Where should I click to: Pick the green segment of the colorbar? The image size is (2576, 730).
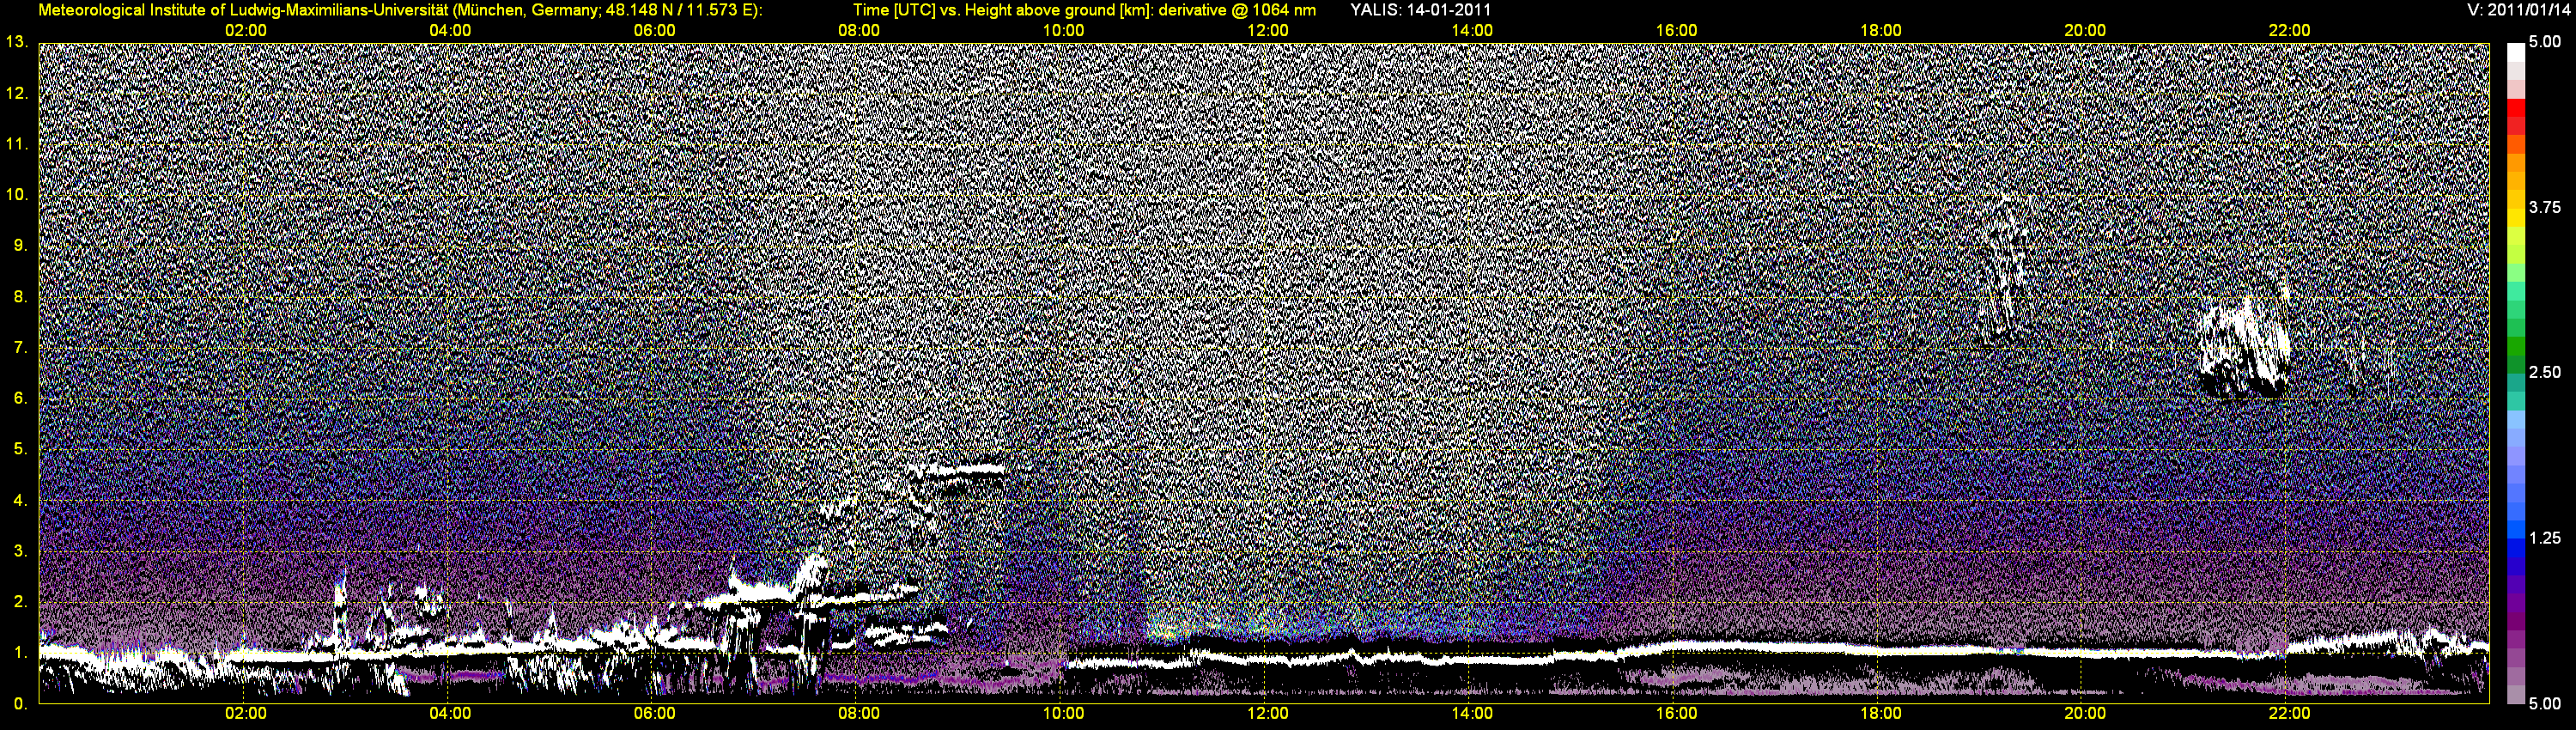coord(2515,348)
